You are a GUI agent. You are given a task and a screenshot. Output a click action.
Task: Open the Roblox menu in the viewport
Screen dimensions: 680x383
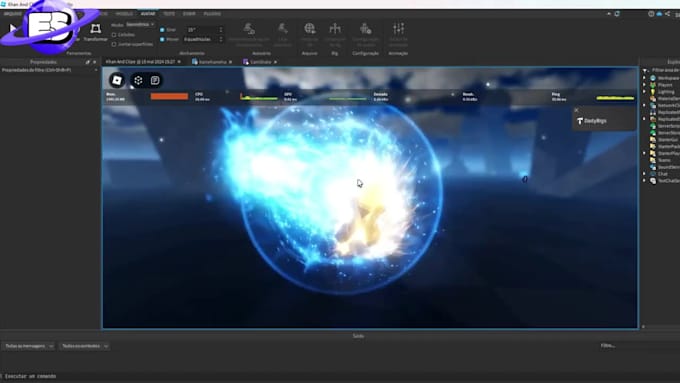(117, 80)
